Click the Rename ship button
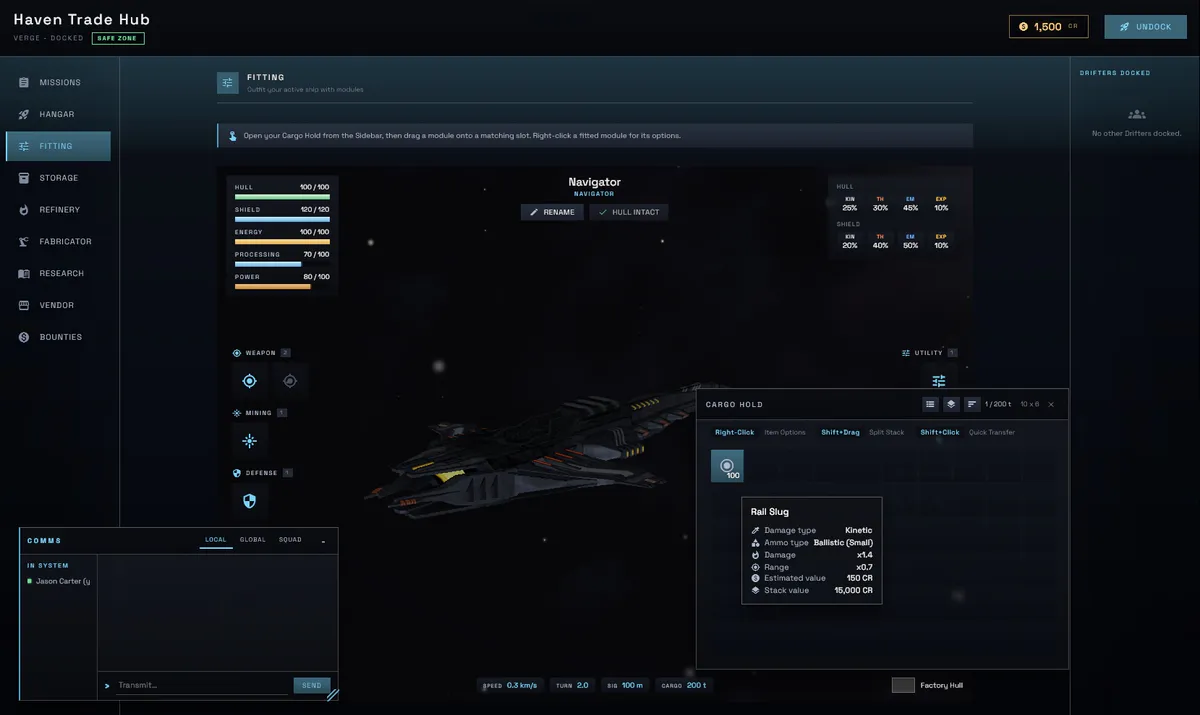1200x715 pixels. click(x=552, y=212)
